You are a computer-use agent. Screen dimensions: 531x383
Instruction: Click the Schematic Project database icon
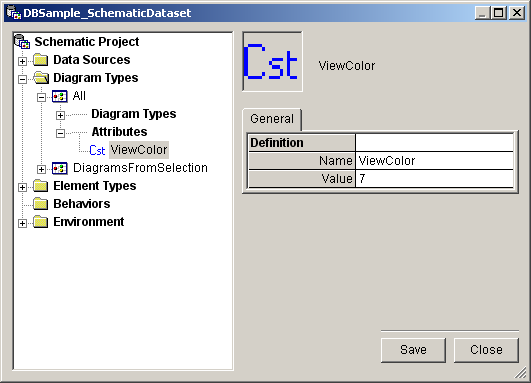pos(22,42)
